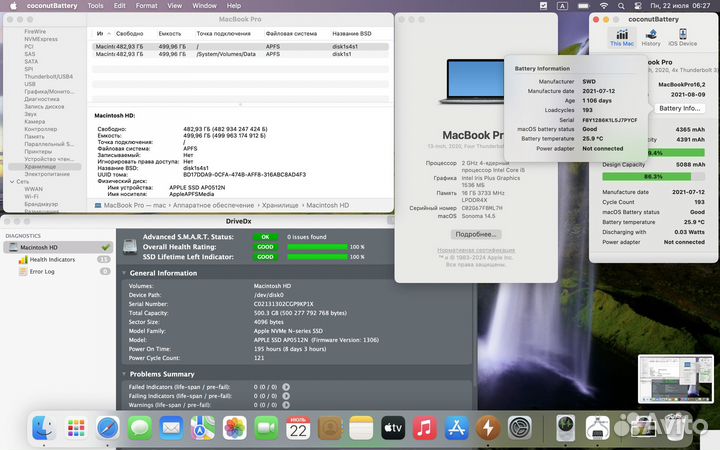
Task: Select Thunderbolt/USB4 in the sidebar
Action: coord(48,76)
